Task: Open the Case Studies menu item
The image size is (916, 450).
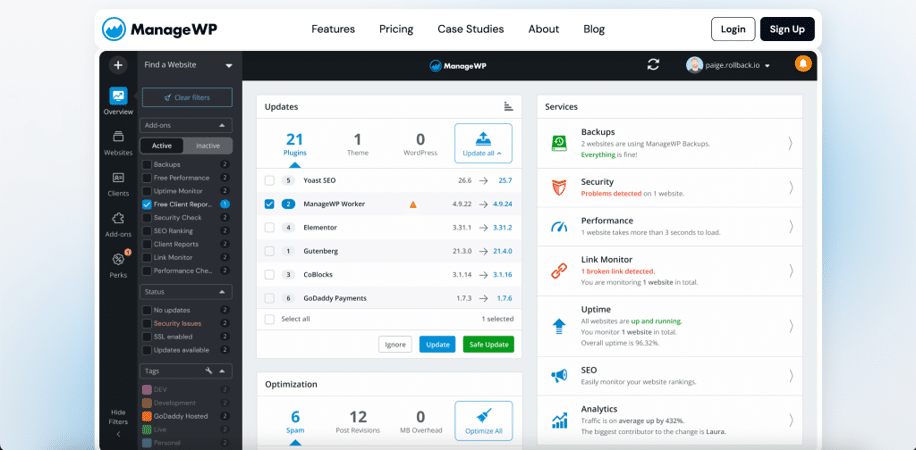Action: 471,29
